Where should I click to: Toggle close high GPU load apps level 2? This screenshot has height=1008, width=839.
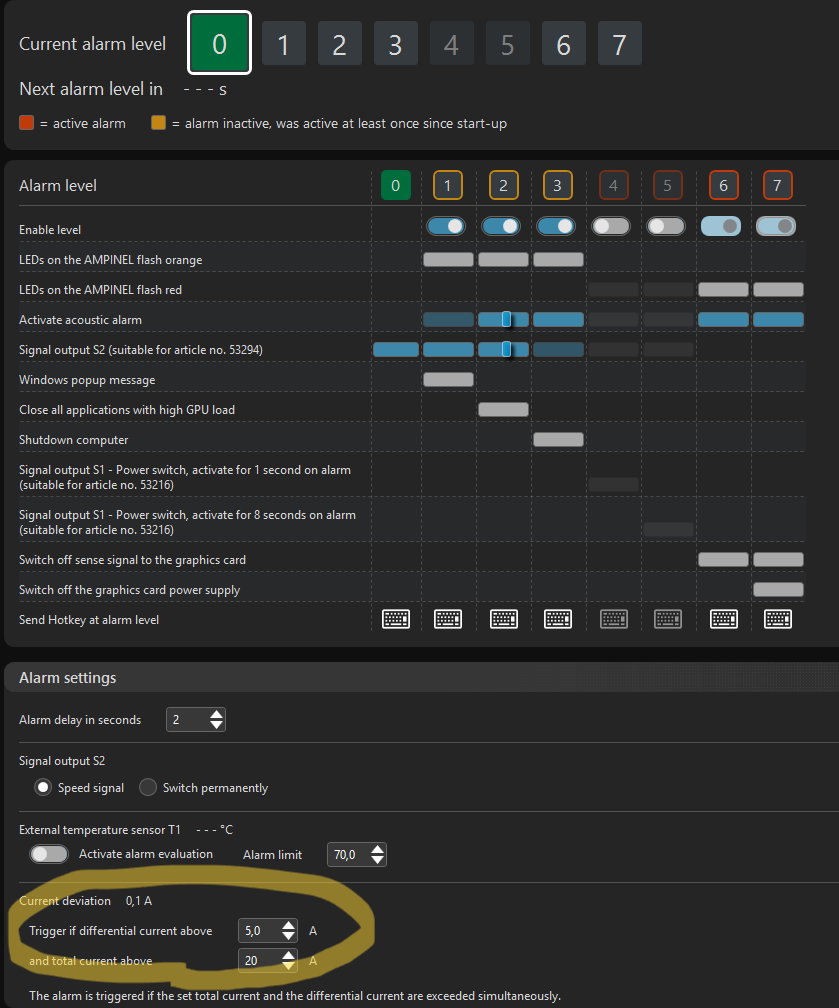click(x=503, y=410)
